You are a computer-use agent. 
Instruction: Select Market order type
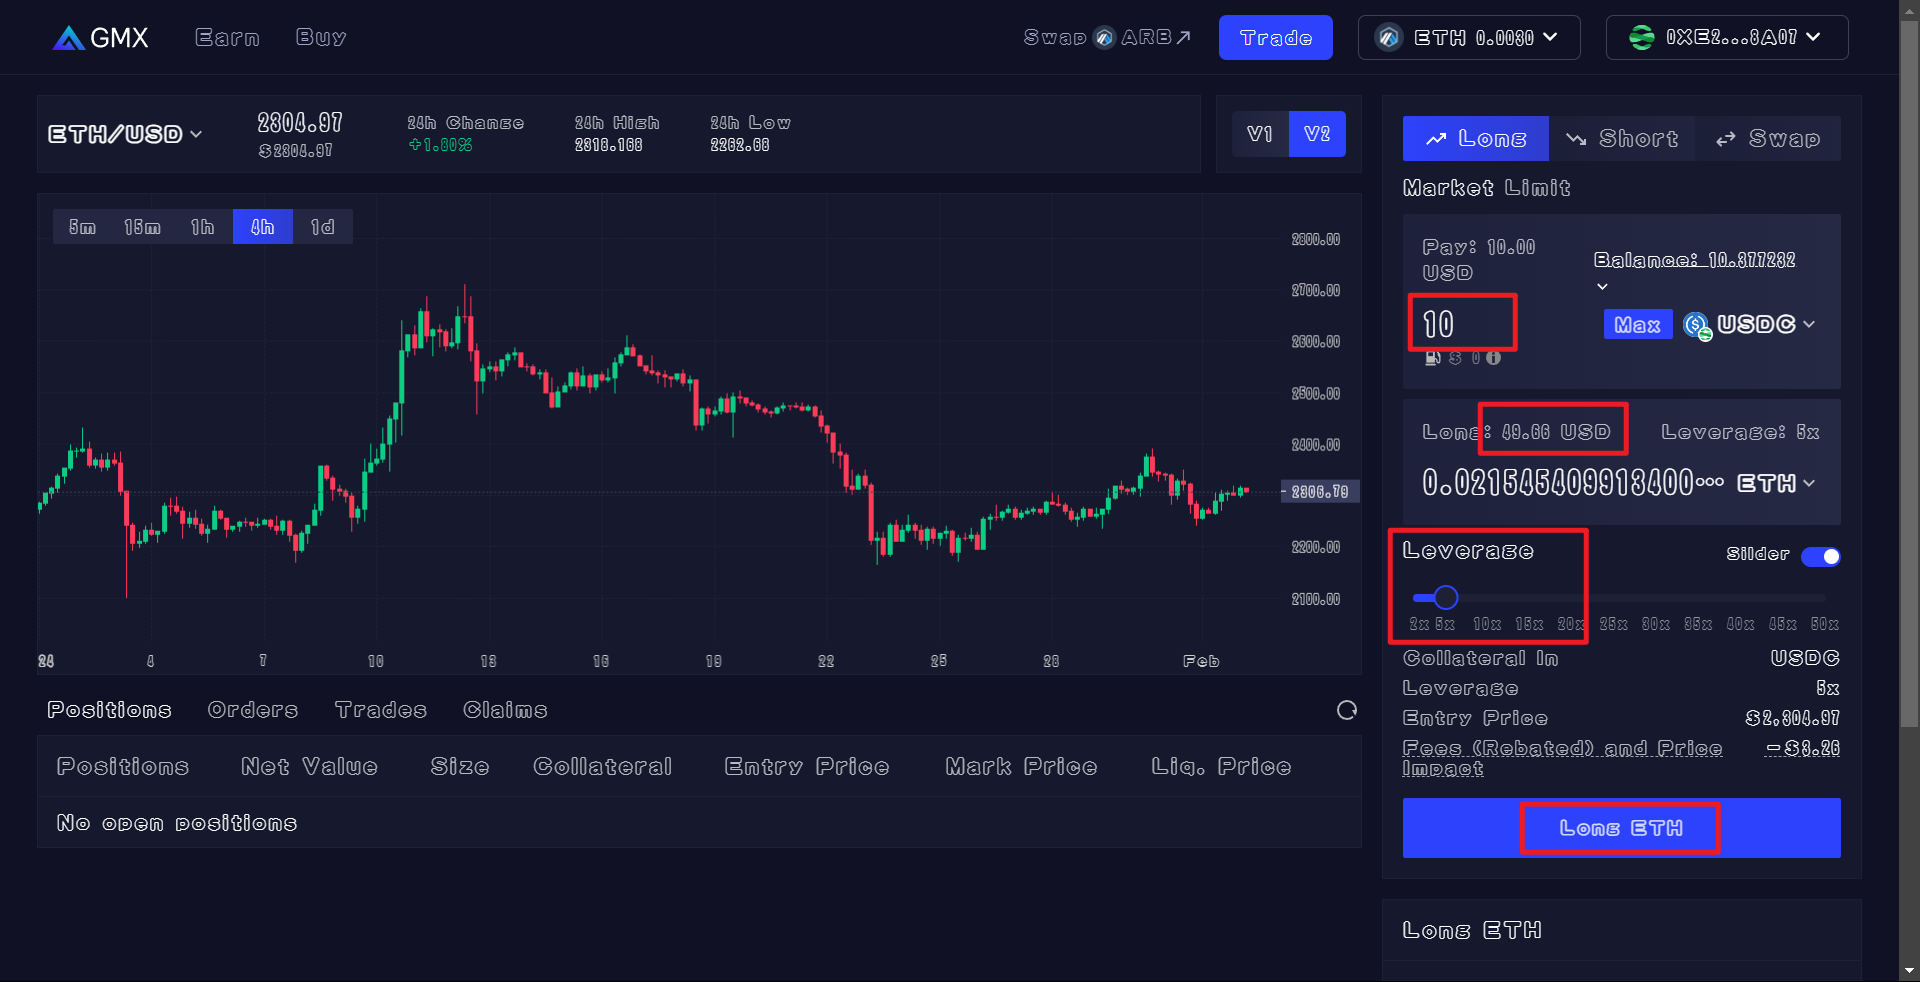click(x=1448, y=188)
